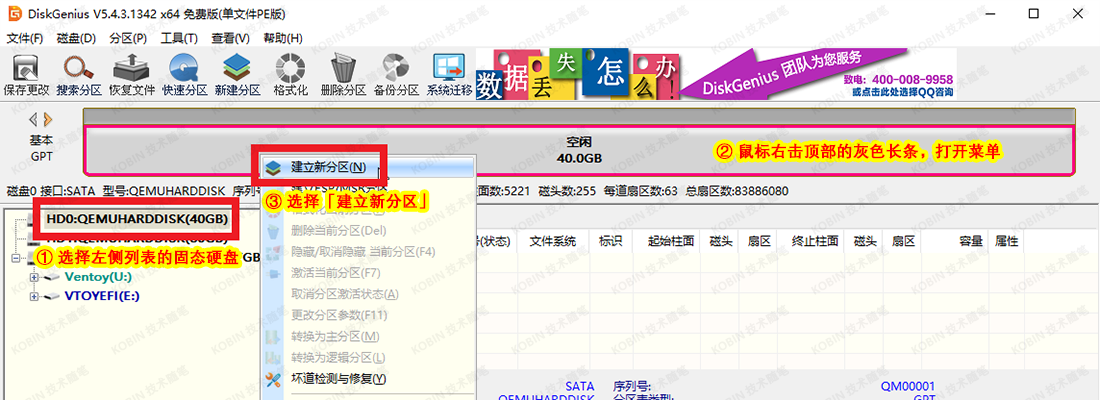Click the 新建分区 (New Partition) toolbar icon
Viewport: 1100px width, 400px height.
coord(238,74)
